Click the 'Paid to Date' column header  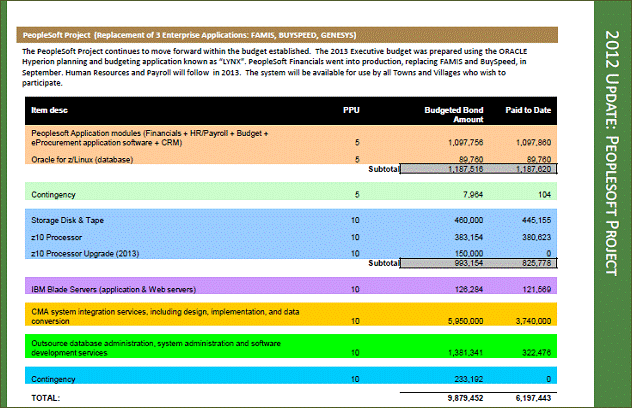528,110
